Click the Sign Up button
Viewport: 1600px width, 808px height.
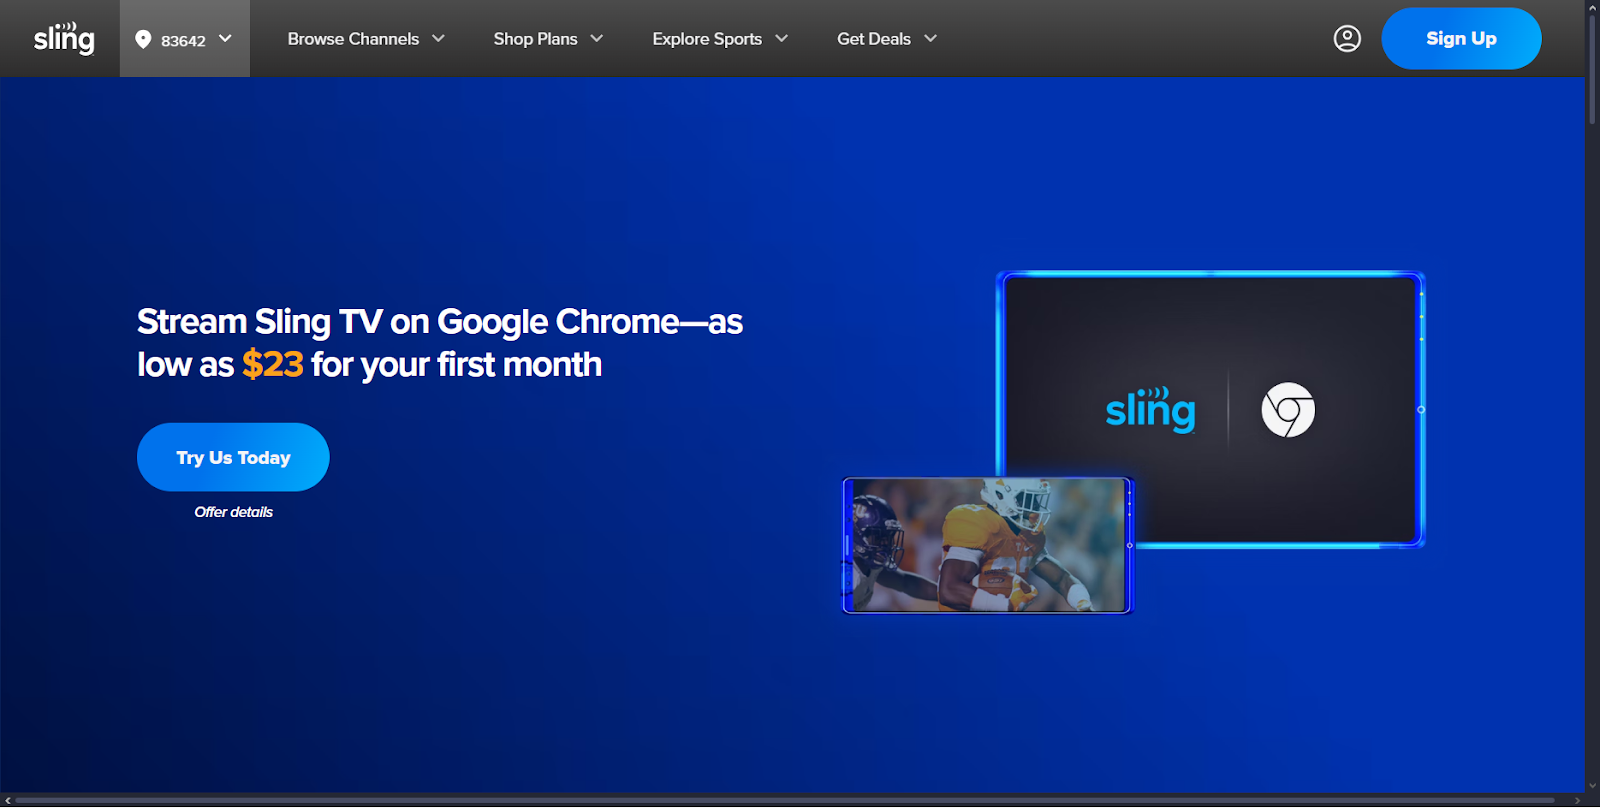pyautogui.click(x=1461, y=39)
